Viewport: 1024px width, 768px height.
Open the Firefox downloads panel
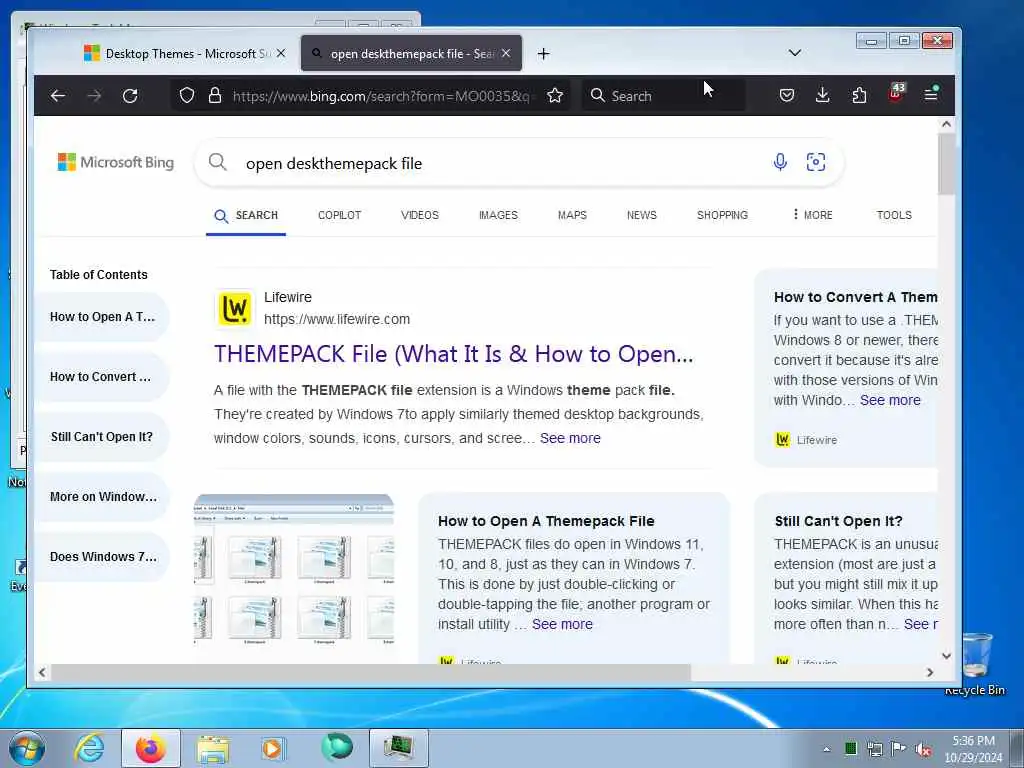tap(823, 96)
